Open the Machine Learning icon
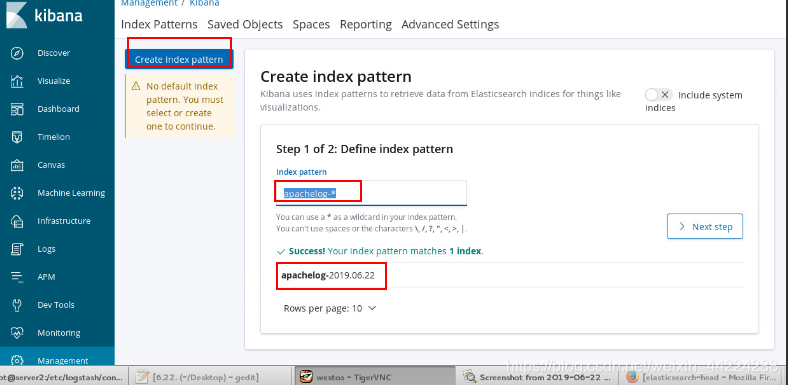The width and height of the screenshot is (788, 385). (x=17, y=193)
